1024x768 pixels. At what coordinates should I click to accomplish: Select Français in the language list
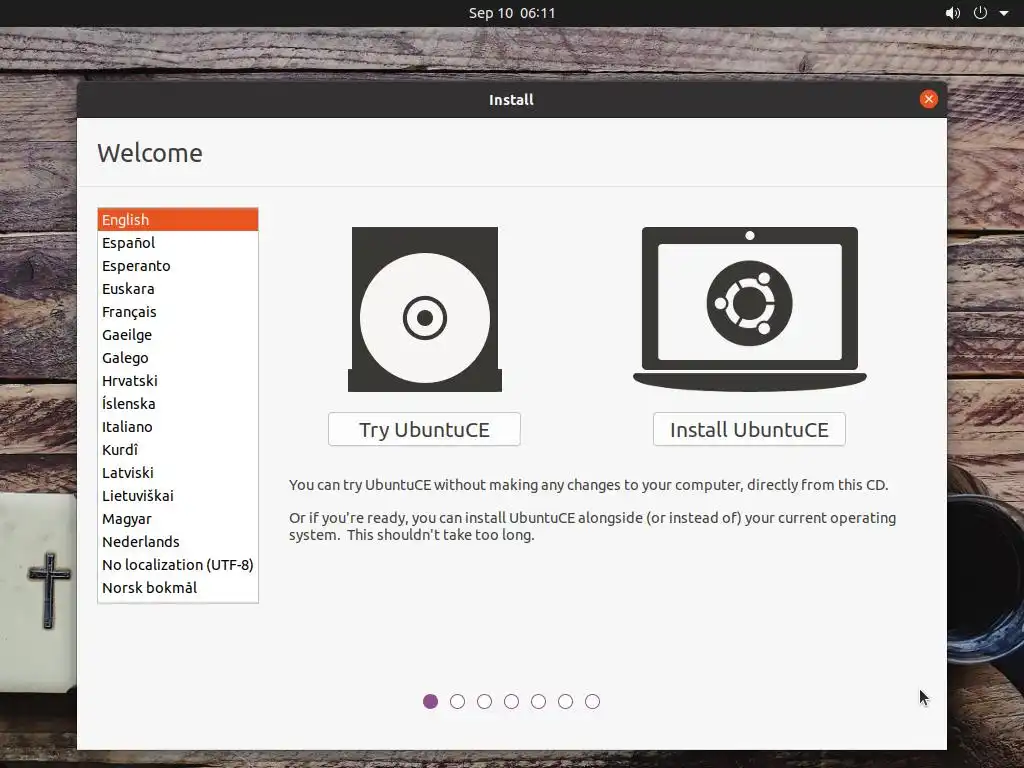pyautogui.click(x=178, y=312)
